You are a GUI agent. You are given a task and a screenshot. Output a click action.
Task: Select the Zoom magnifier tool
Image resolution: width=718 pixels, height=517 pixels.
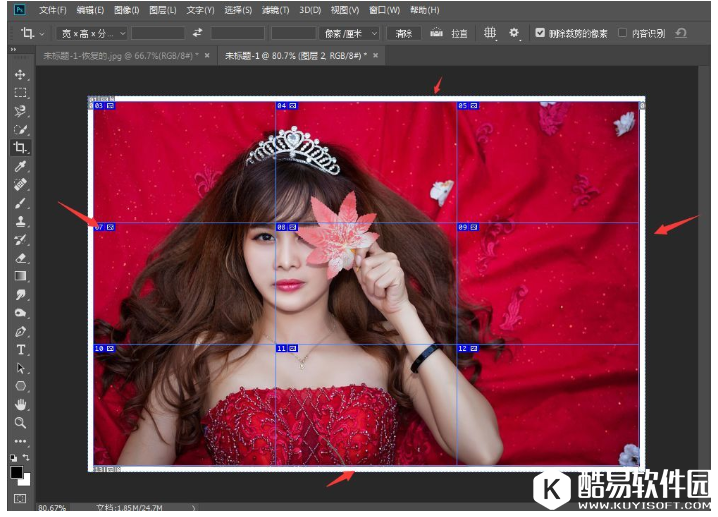[x=20, y=423]
